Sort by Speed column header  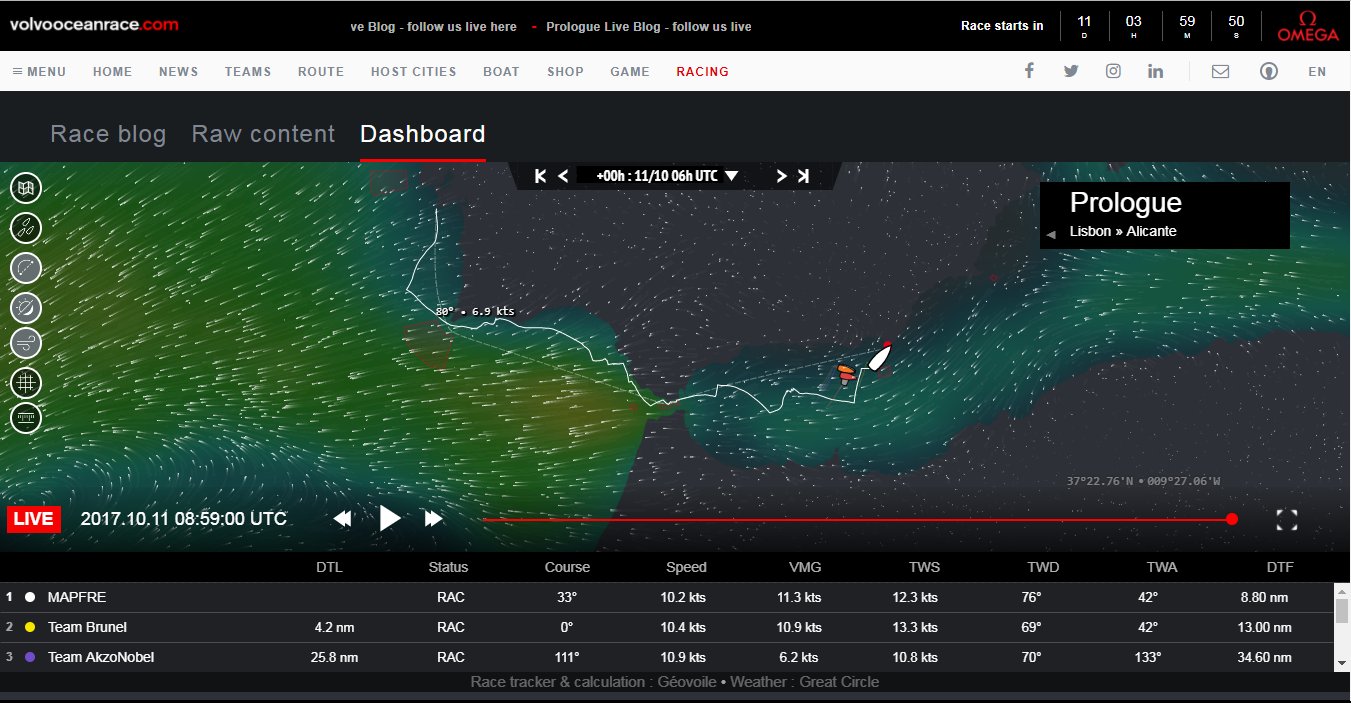[x=686, y=567]
